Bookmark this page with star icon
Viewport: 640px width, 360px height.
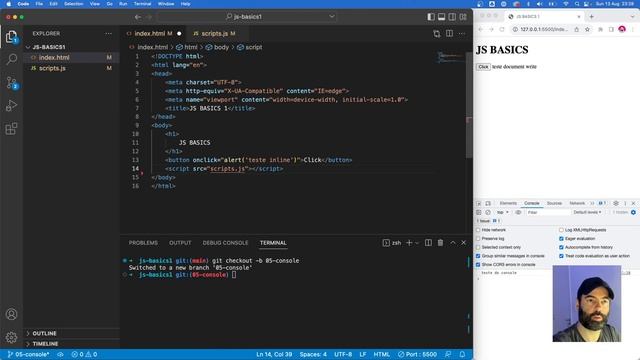[587, 29]
